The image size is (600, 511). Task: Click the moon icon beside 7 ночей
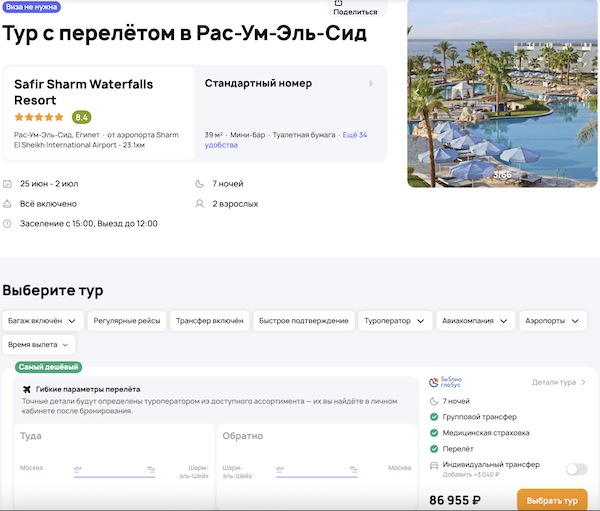click(x=199, y=184)
